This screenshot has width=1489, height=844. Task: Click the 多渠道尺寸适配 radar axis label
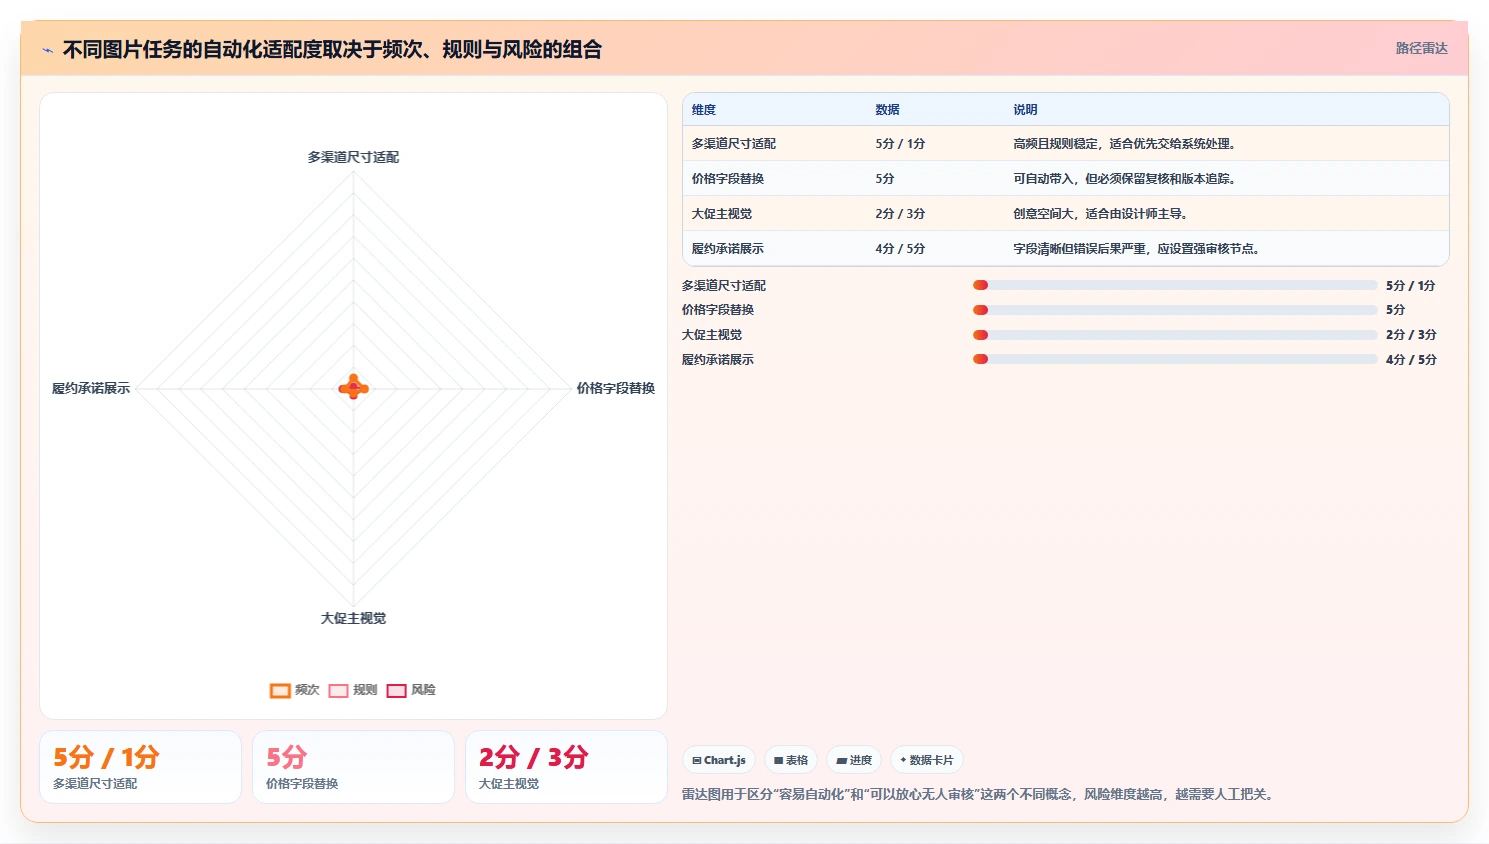click(x=353, y=157)
